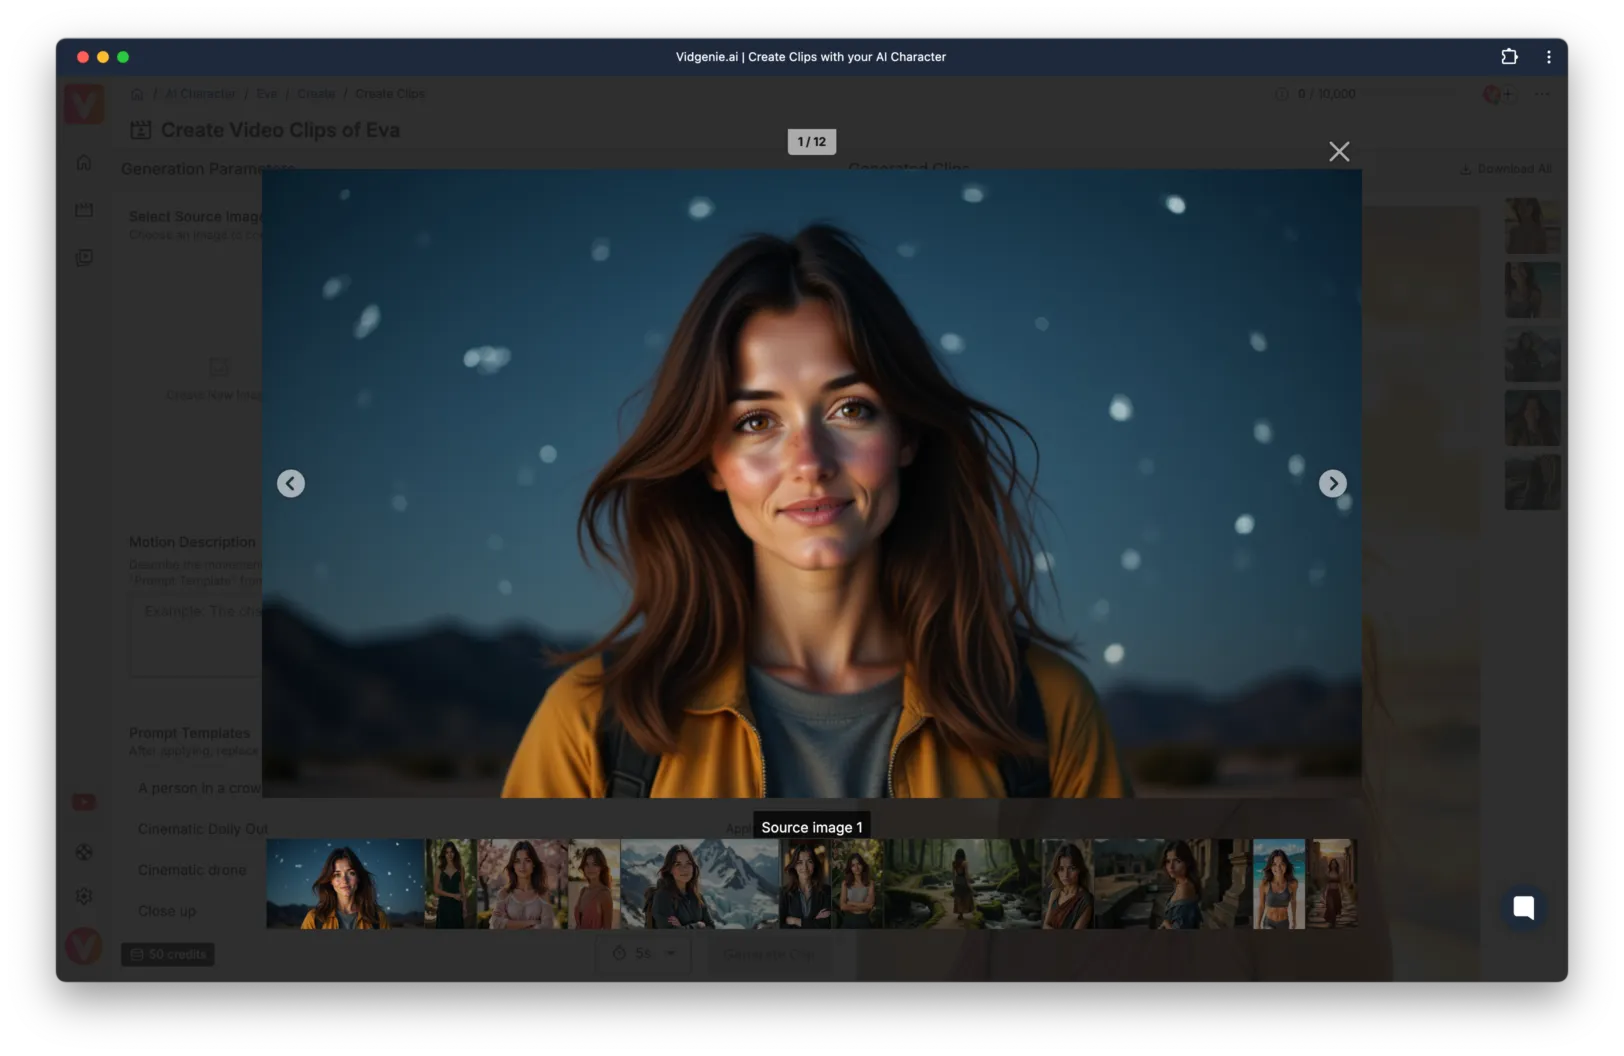Apply the Cinematic drone template

click(x=192, y=870)
